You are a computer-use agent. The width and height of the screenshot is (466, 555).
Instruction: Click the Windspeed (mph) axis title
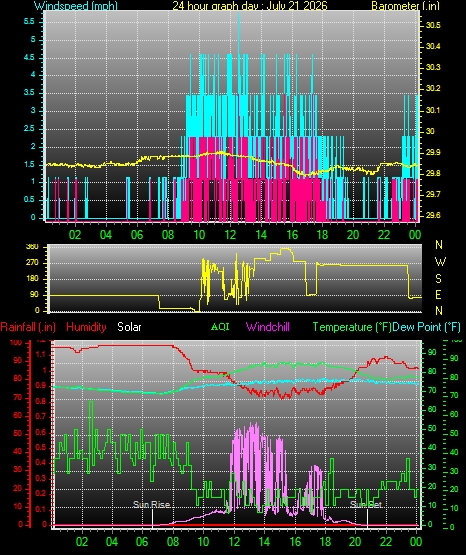[76, 6]
